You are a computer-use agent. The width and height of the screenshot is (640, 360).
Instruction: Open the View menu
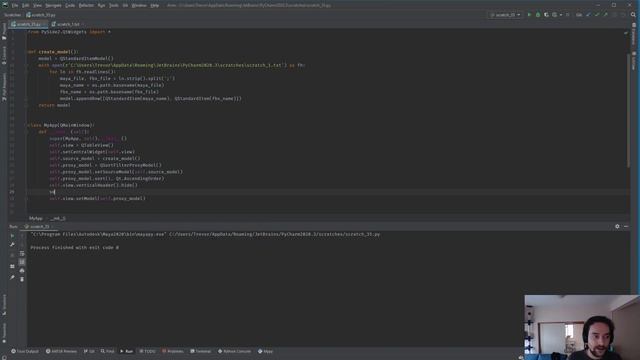pyautogui.click(x=37, y=5)
